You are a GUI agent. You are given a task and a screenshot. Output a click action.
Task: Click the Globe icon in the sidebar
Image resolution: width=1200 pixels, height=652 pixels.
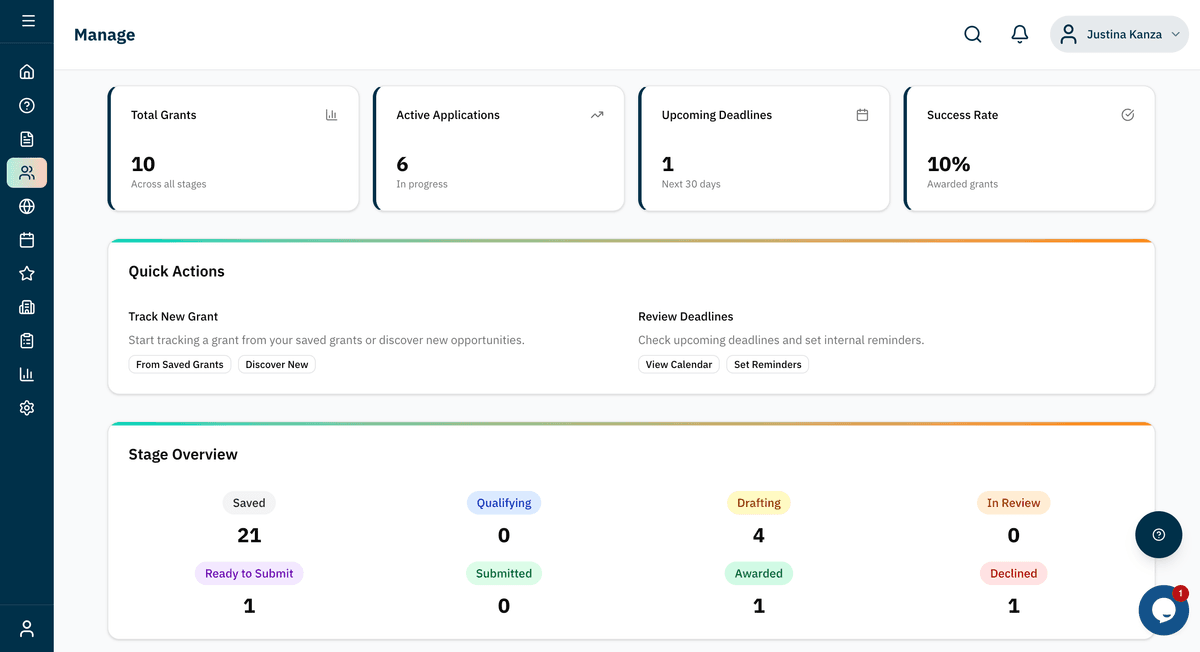click(x=27, y=206)
